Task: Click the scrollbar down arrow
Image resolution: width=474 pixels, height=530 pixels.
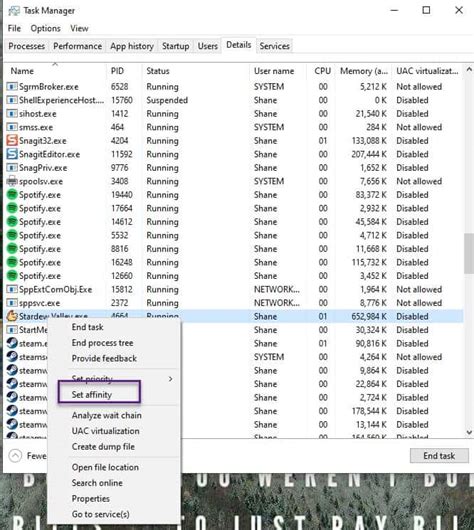Action: click(469, 432)
